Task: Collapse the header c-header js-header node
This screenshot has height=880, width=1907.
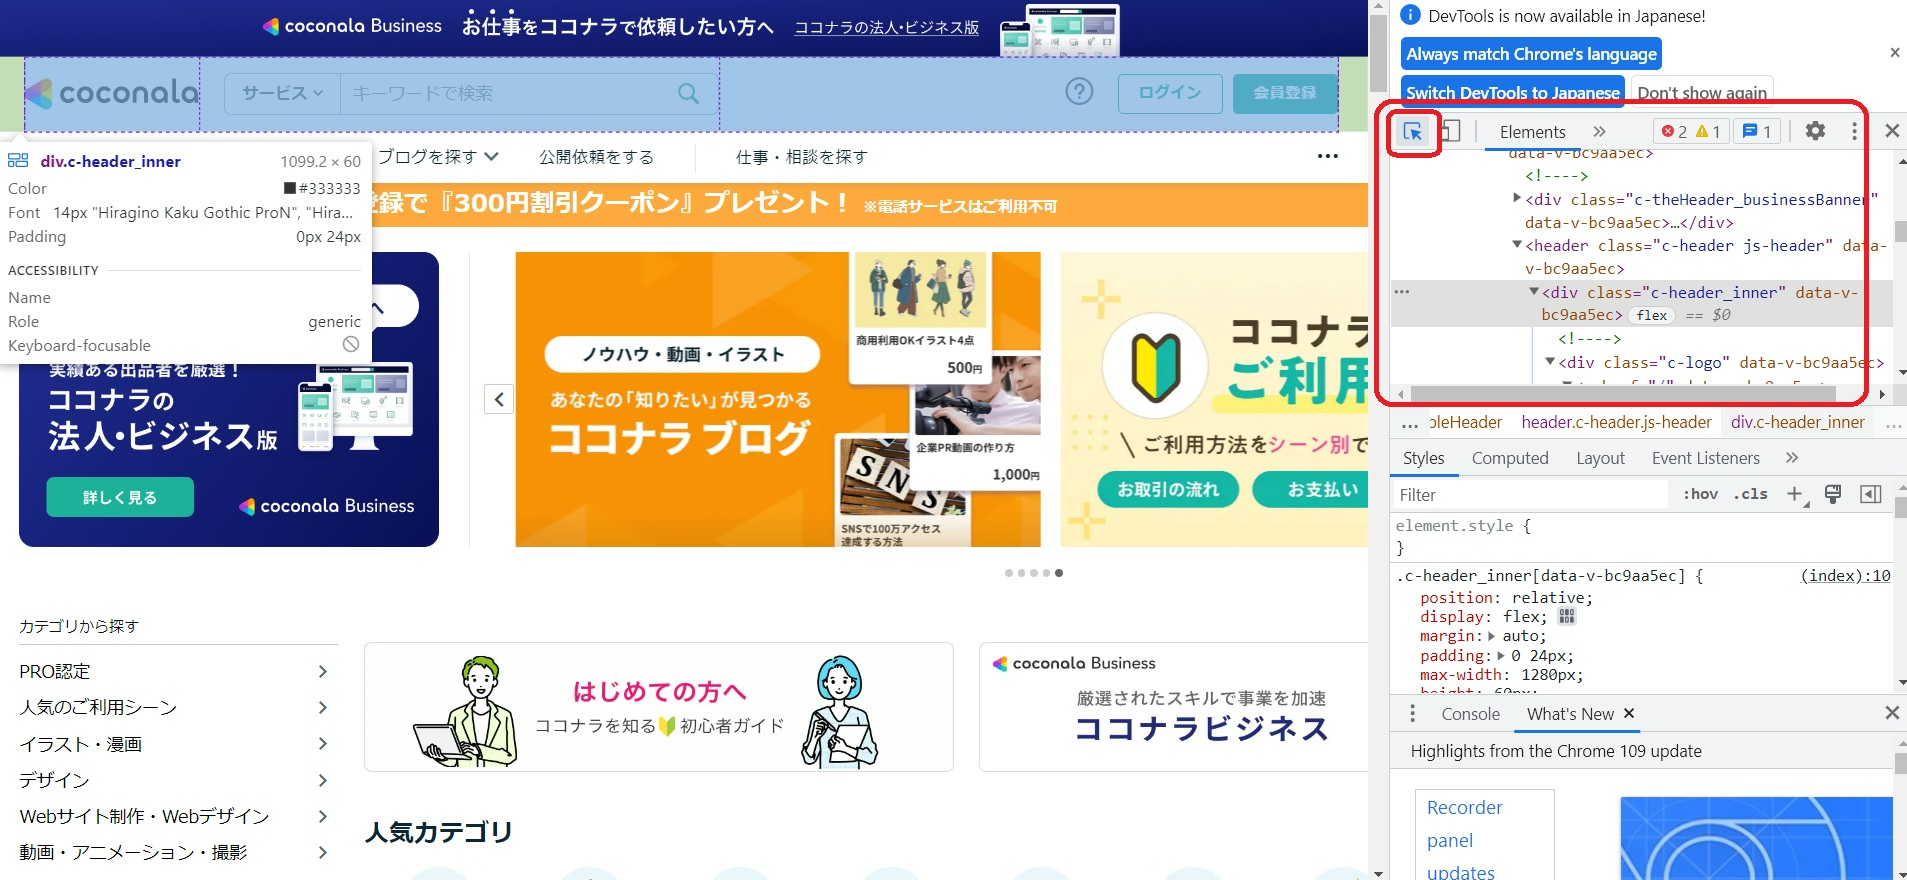Action: pyautogui.click(x=1517, y=245)
